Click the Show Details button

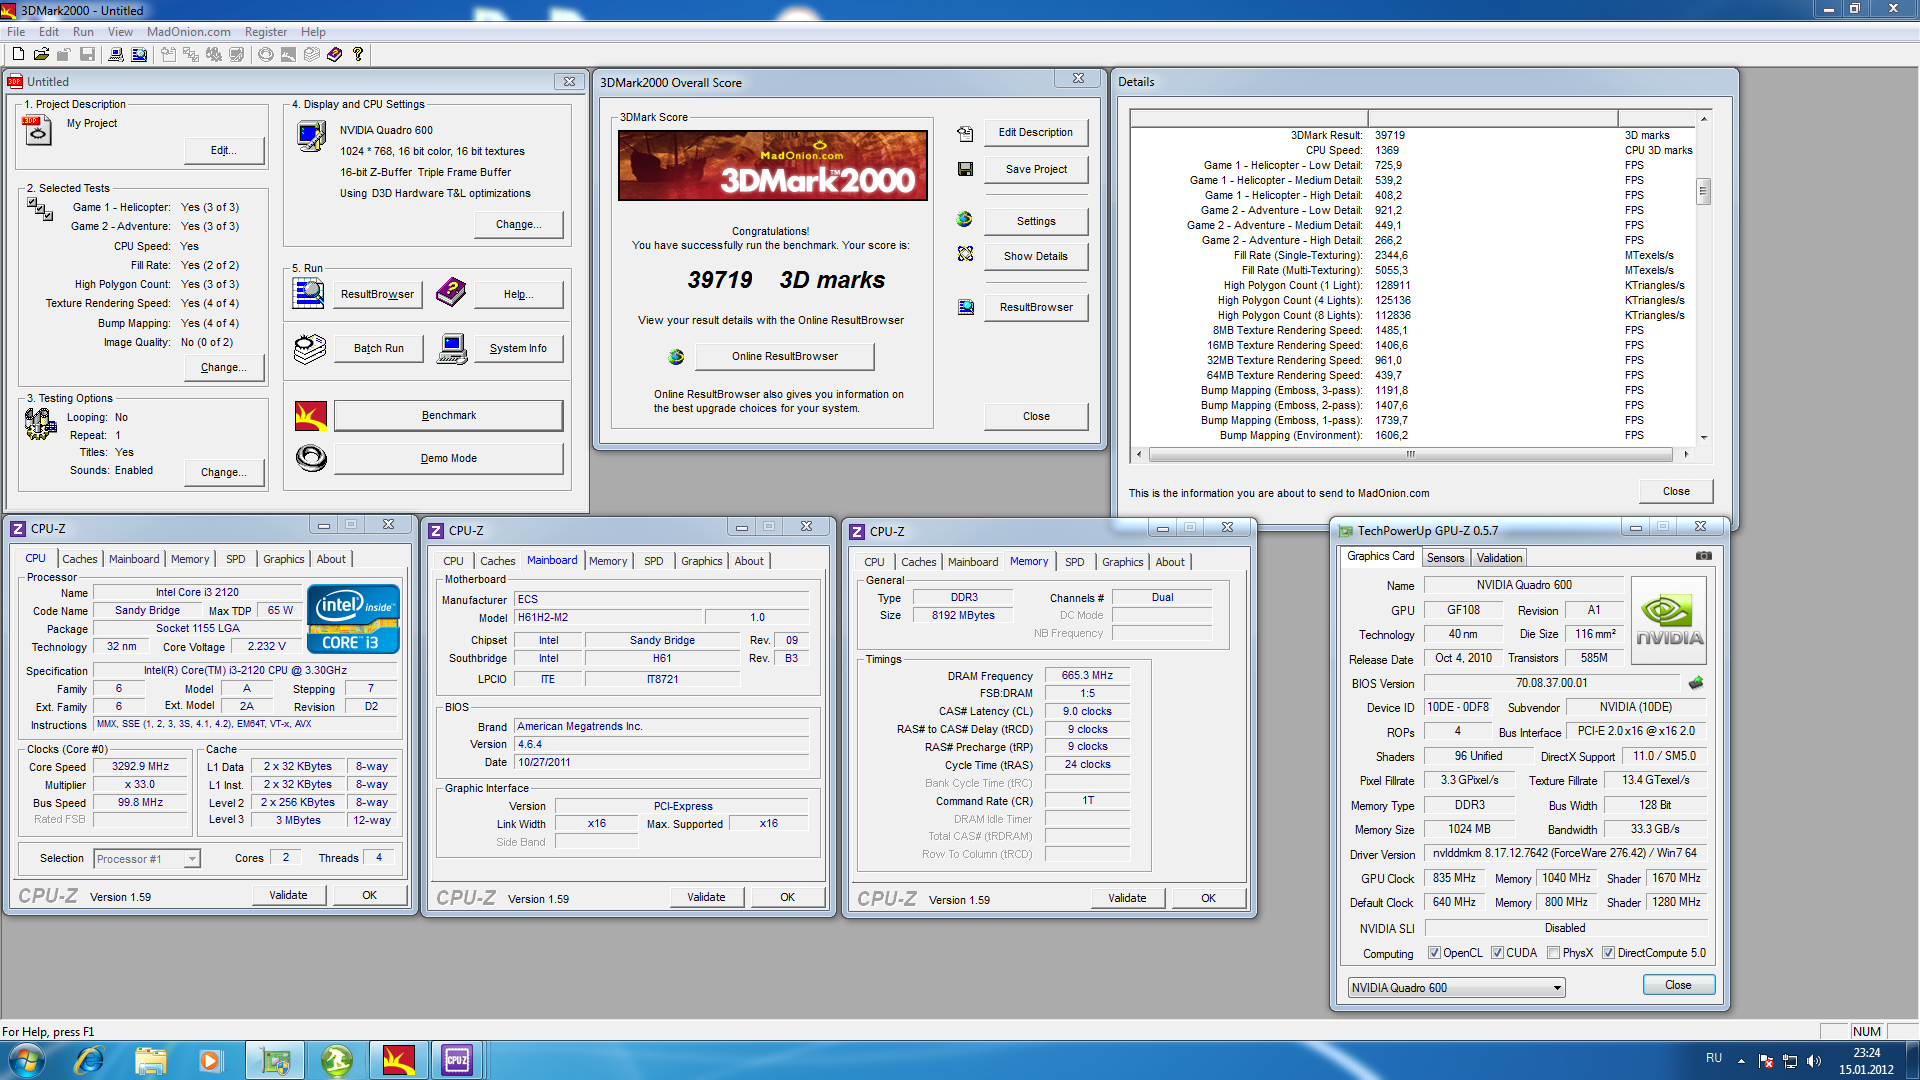[x=1036, y=257]
